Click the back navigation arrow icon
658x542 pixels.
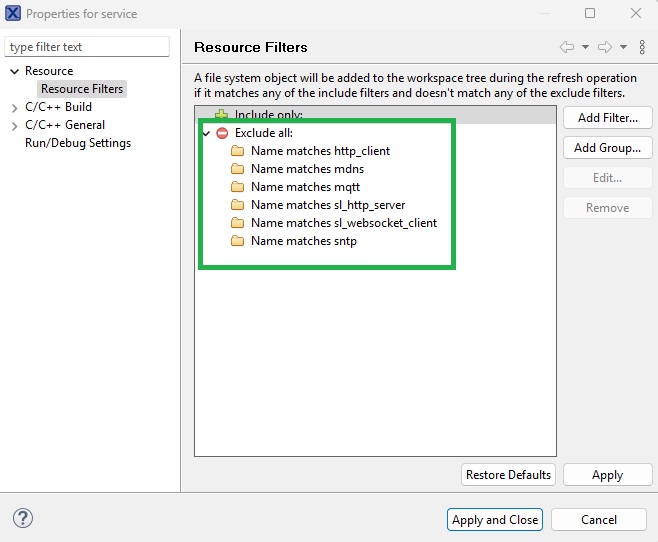coord(567,47)
